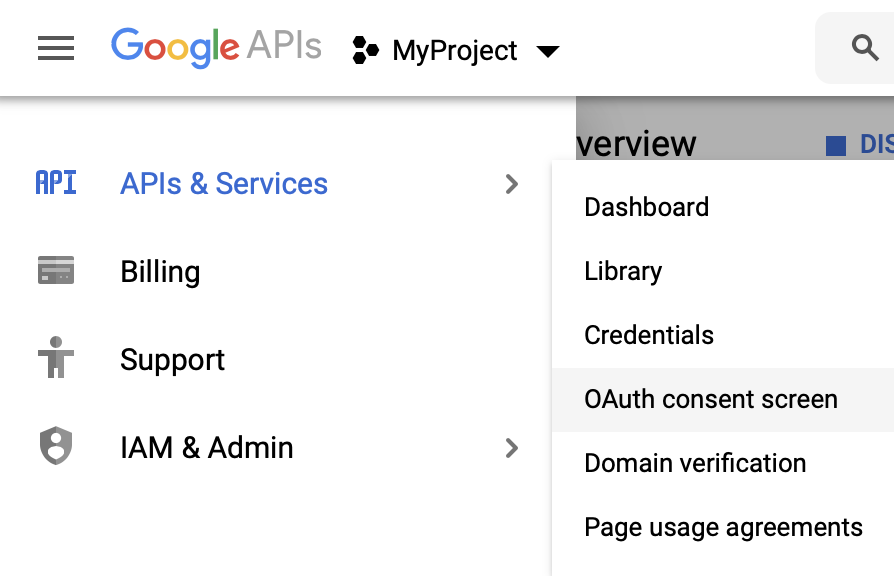
Task: Open the hamburger navigation menu
Action: pos(56,48)
